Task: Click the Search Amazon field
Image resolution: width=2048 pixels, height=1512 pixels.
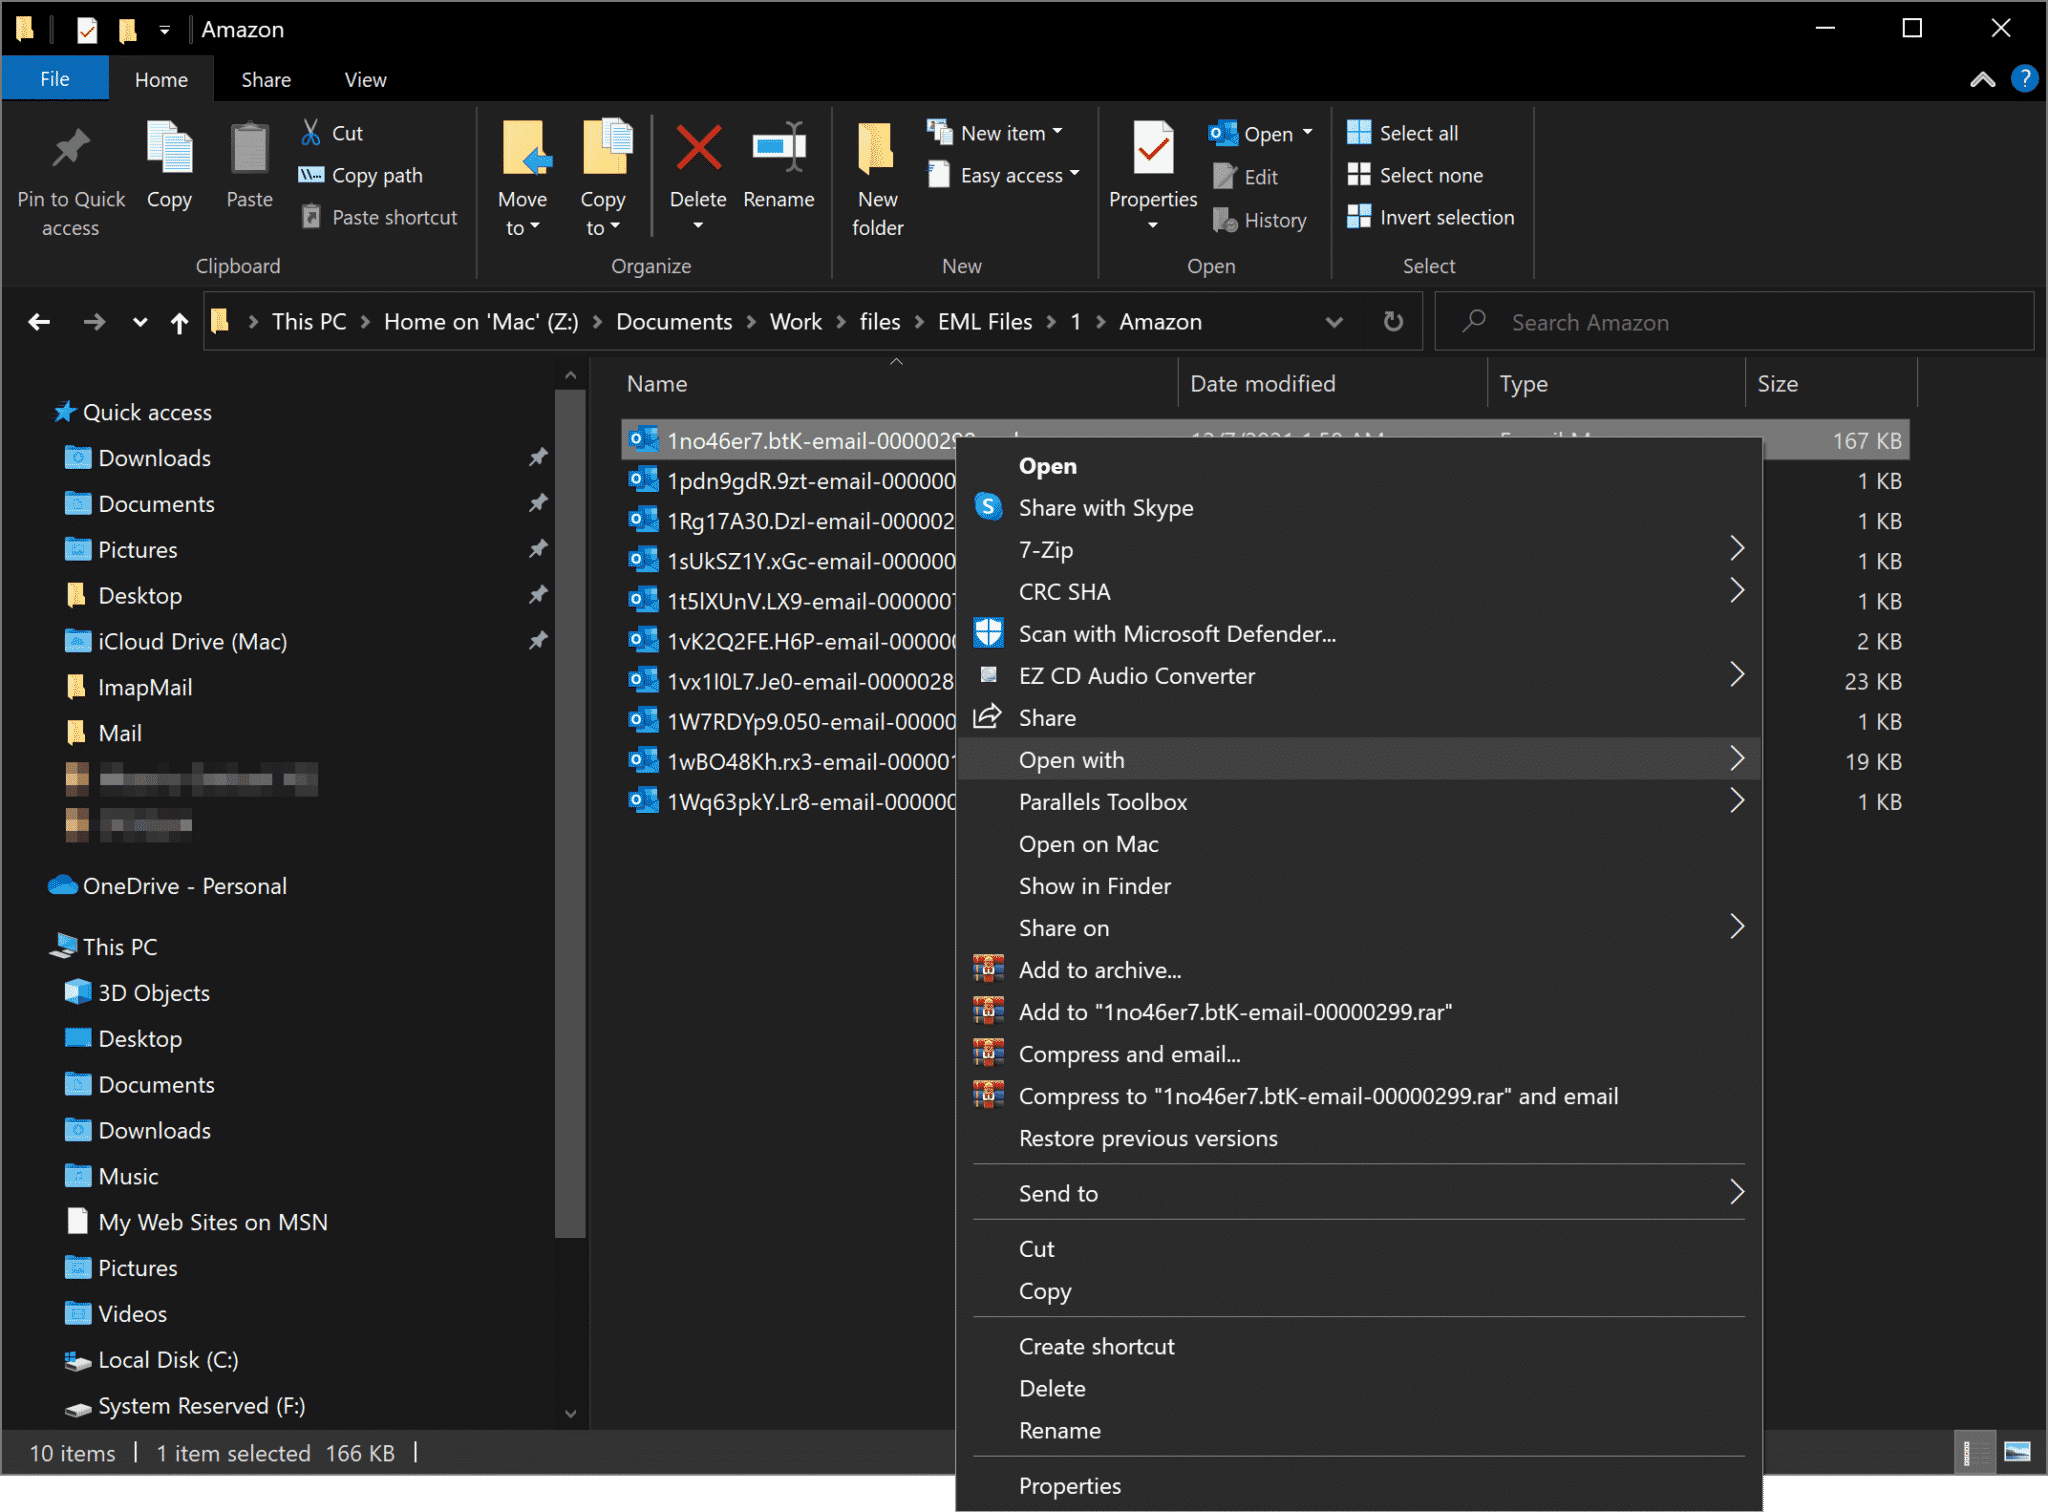Action: click(x=1735, y=322)
